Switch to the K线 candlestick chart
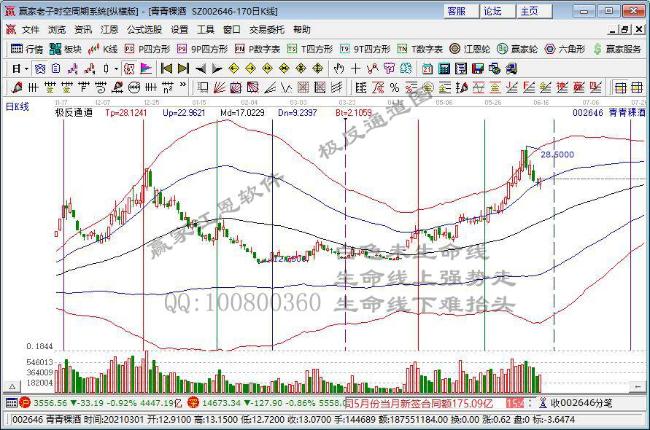Image resolution: width=650 pixels, height=430 pixels. pyautogui.click(x=103, y=49)
